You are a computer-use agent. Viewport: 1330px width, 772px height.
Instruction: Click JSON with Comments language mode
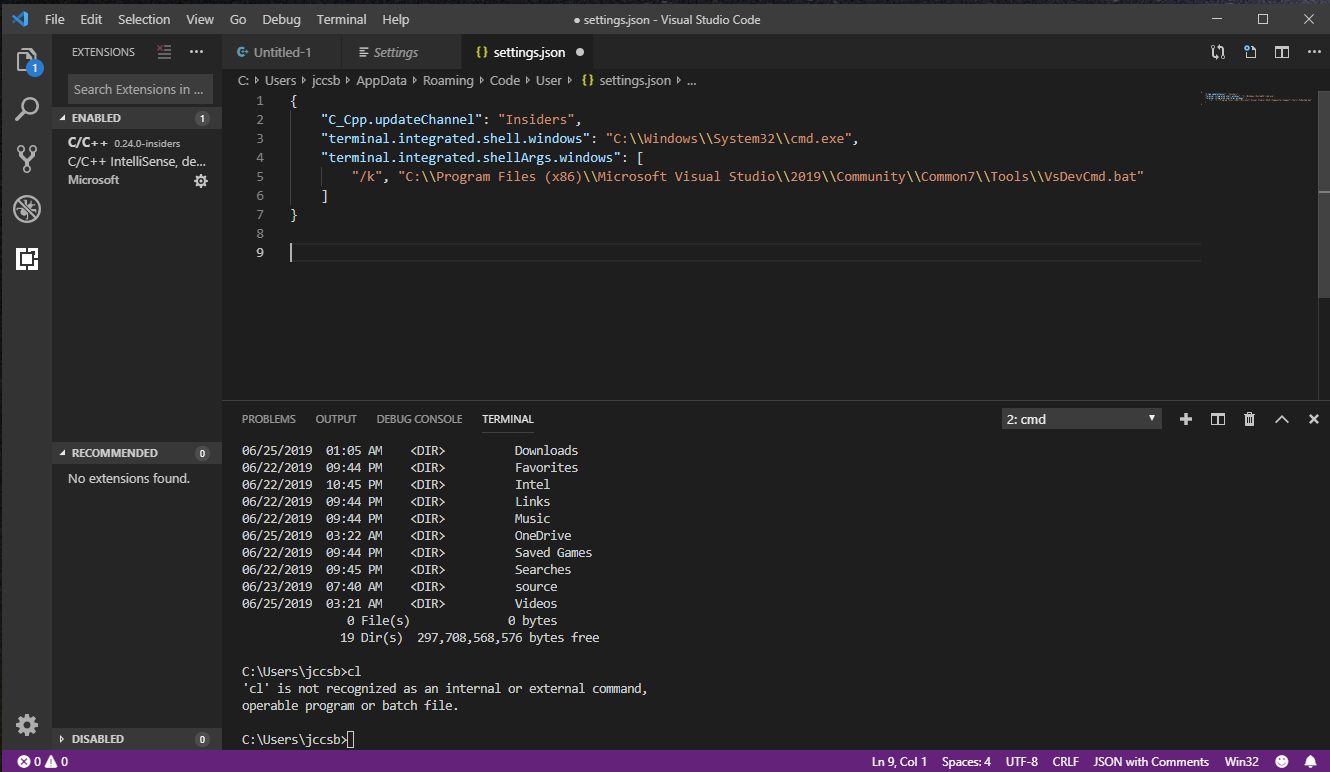coord(1151,762)
